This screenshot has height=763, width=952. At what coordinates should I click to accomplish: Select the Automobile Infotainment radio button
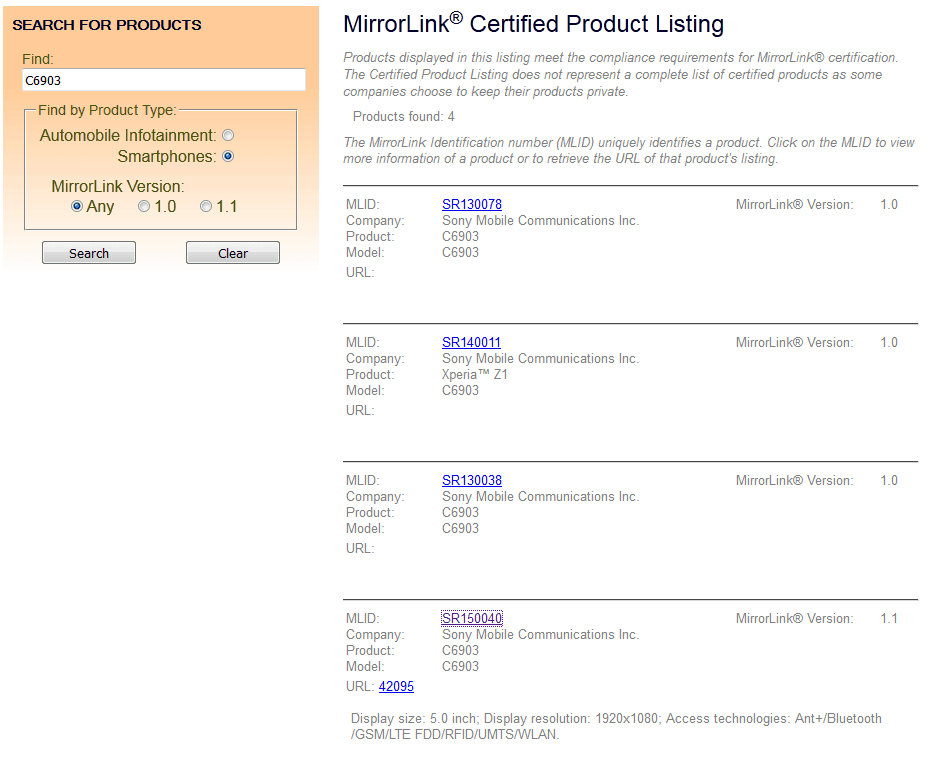click(228, 135)
